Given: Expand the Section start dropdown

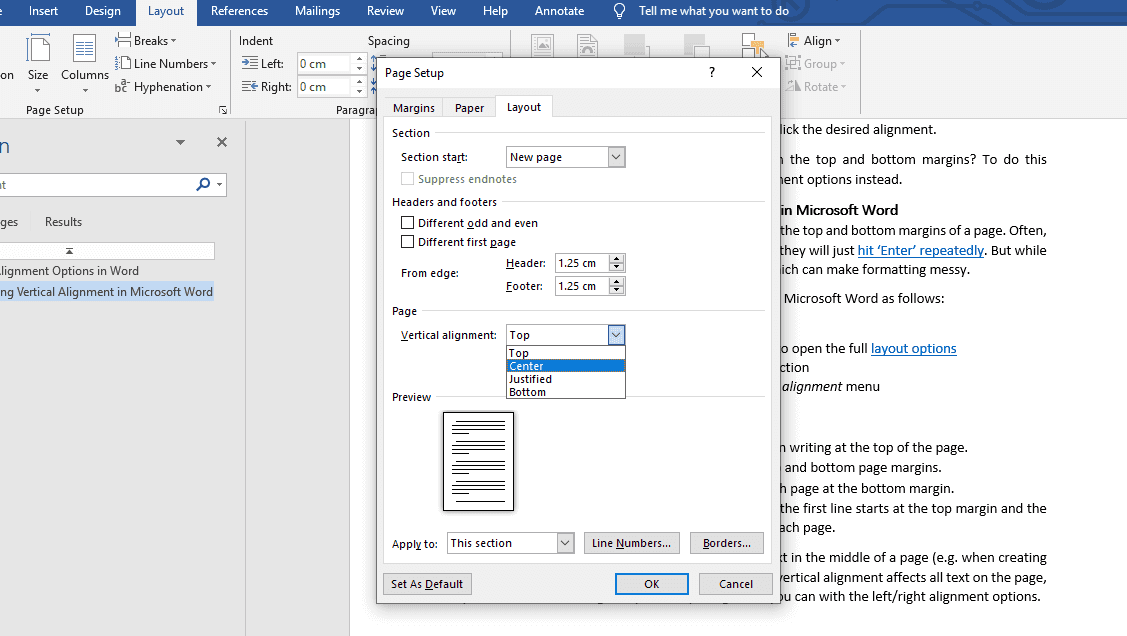Looking at the screenshot, I should [x=616, y=157].
